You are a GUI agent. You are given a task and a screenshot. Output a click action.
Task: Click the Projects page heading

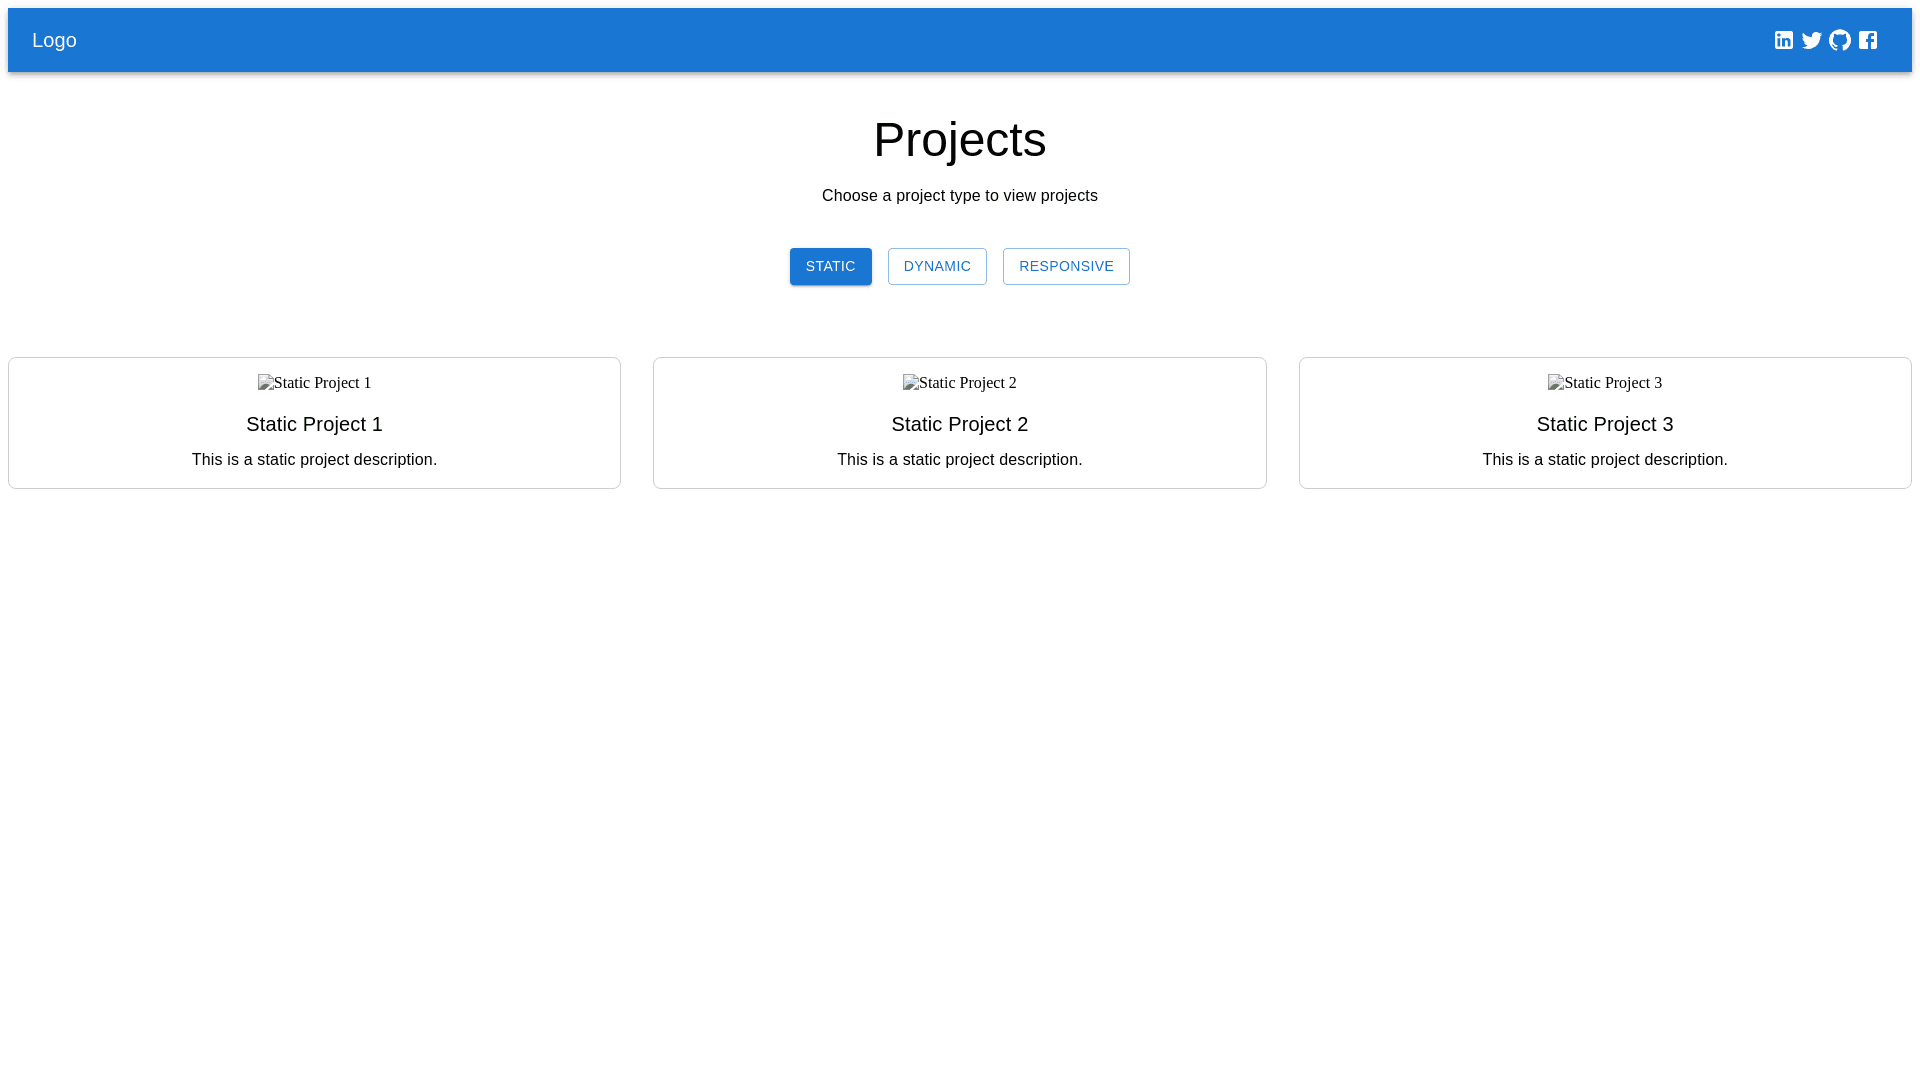(x=959, y=140)
